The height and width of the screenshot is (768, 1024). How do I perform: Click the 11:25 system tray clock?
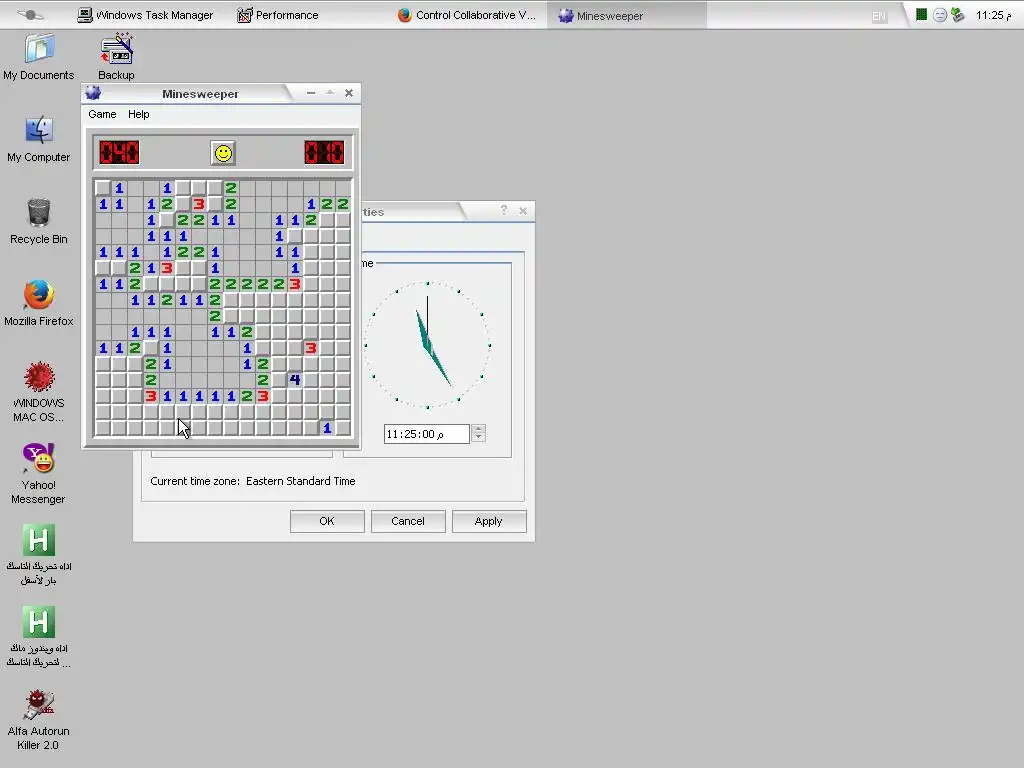click(x=993, y=15)
